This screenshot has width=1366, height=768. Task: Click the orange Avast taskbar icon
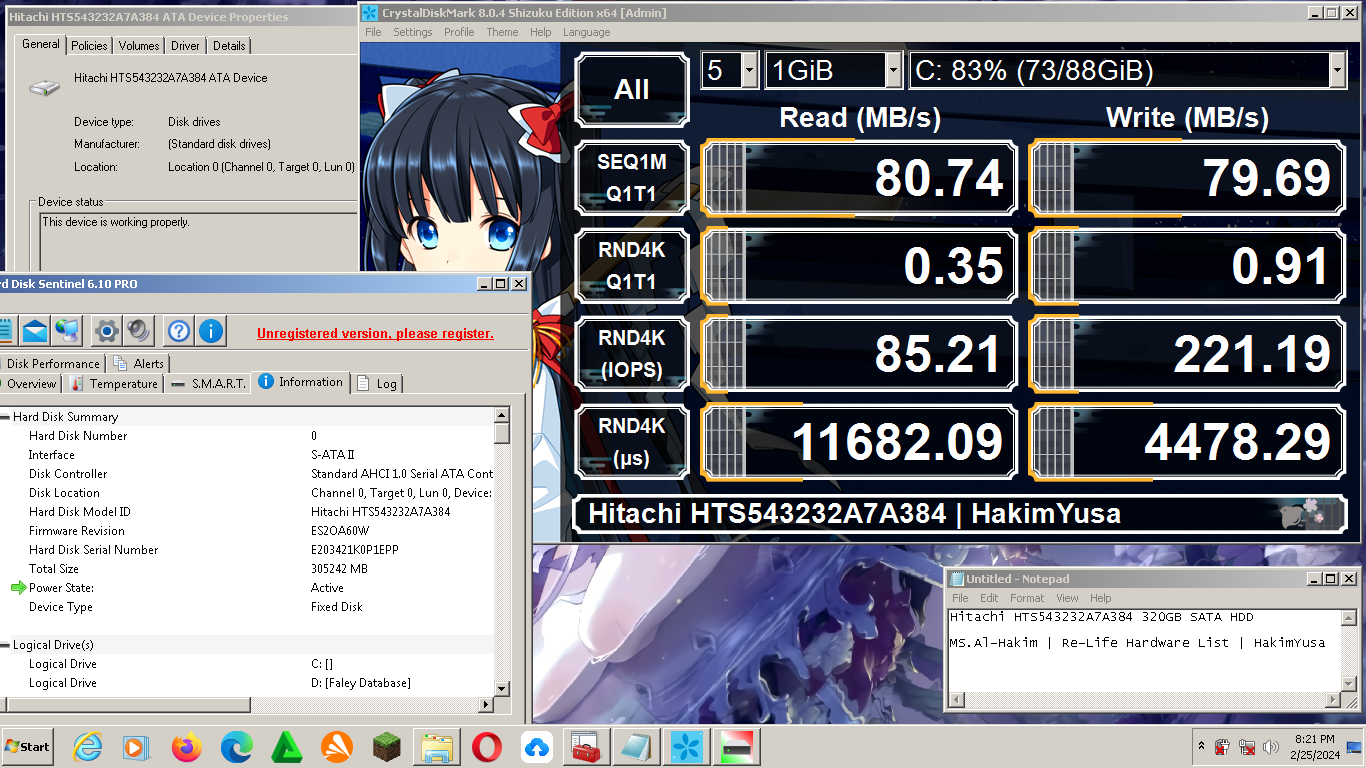click(x=337, y=747)
